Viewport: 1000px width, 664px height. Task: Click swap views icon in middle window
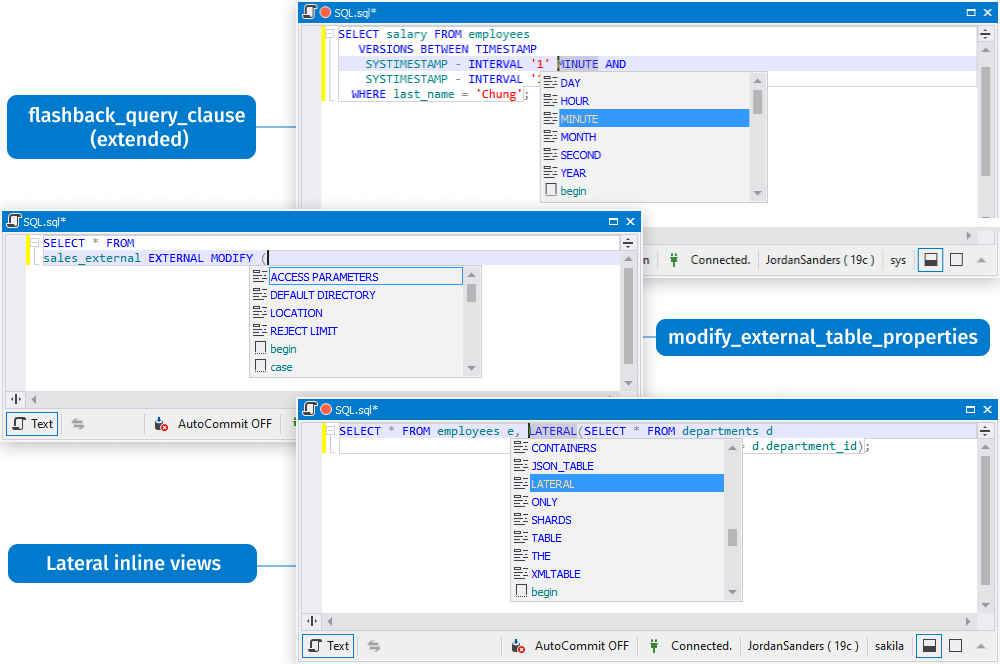(x=78, y=424)
